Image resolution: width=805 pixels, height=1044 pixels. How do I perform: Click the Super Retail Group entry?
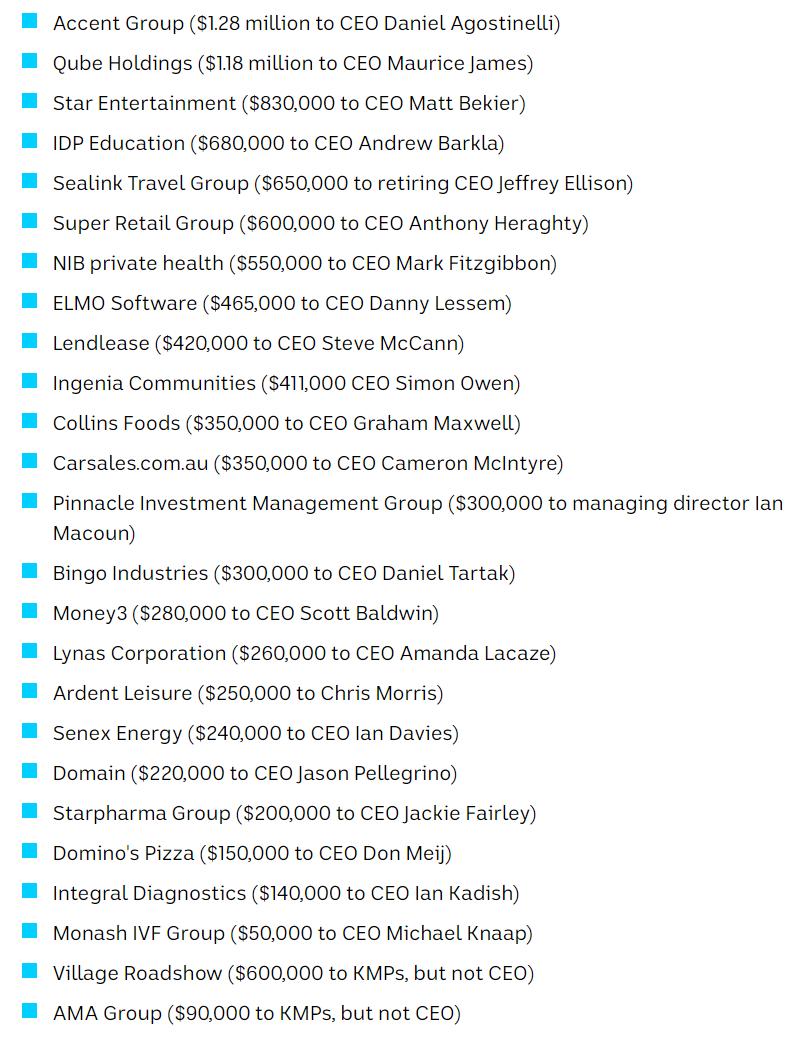coord(320,223)
